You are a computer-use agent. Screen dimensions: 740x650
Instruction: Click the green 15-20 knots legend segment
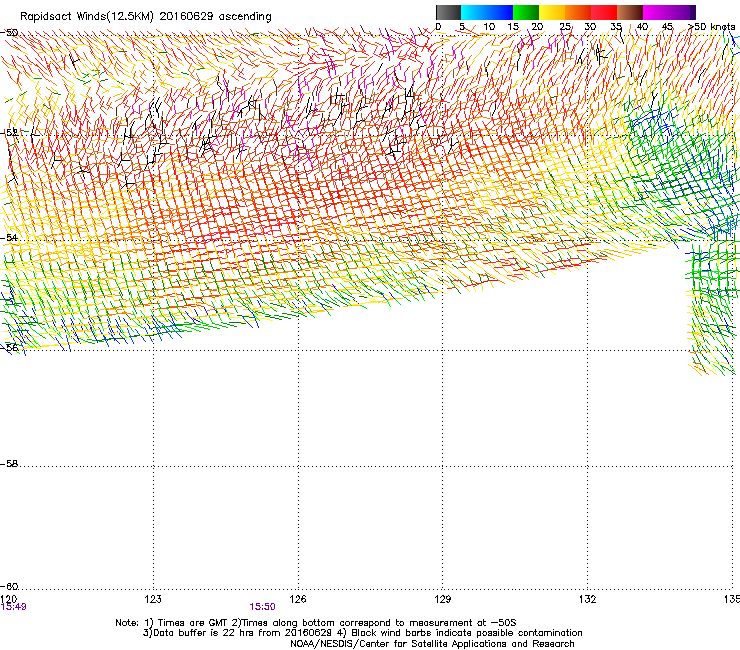coord(526,12)
